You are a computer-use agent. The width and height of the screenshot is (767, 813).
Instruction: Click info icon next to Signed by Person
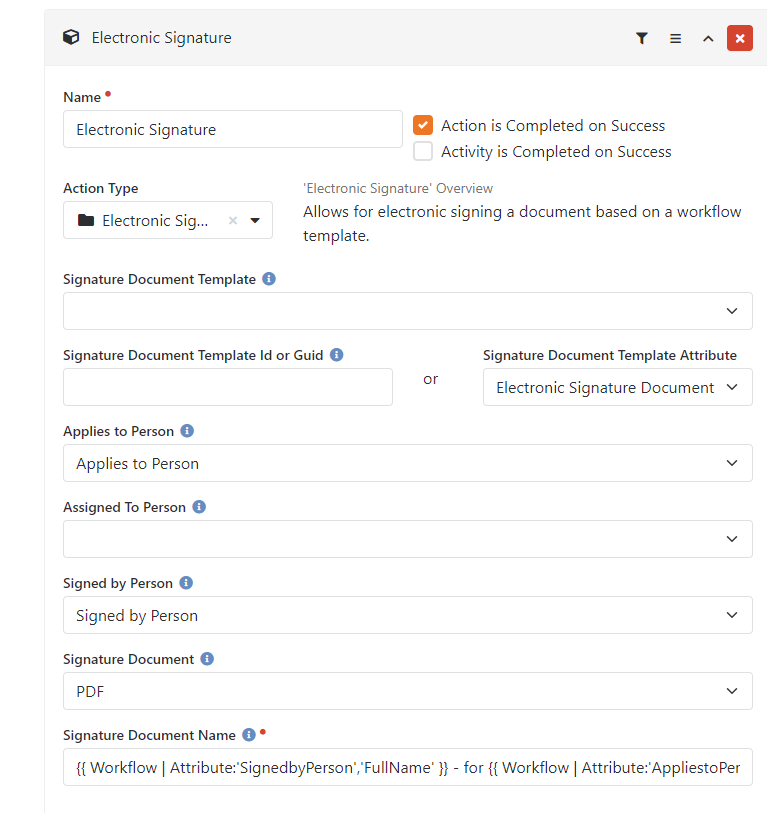(186, 583)
